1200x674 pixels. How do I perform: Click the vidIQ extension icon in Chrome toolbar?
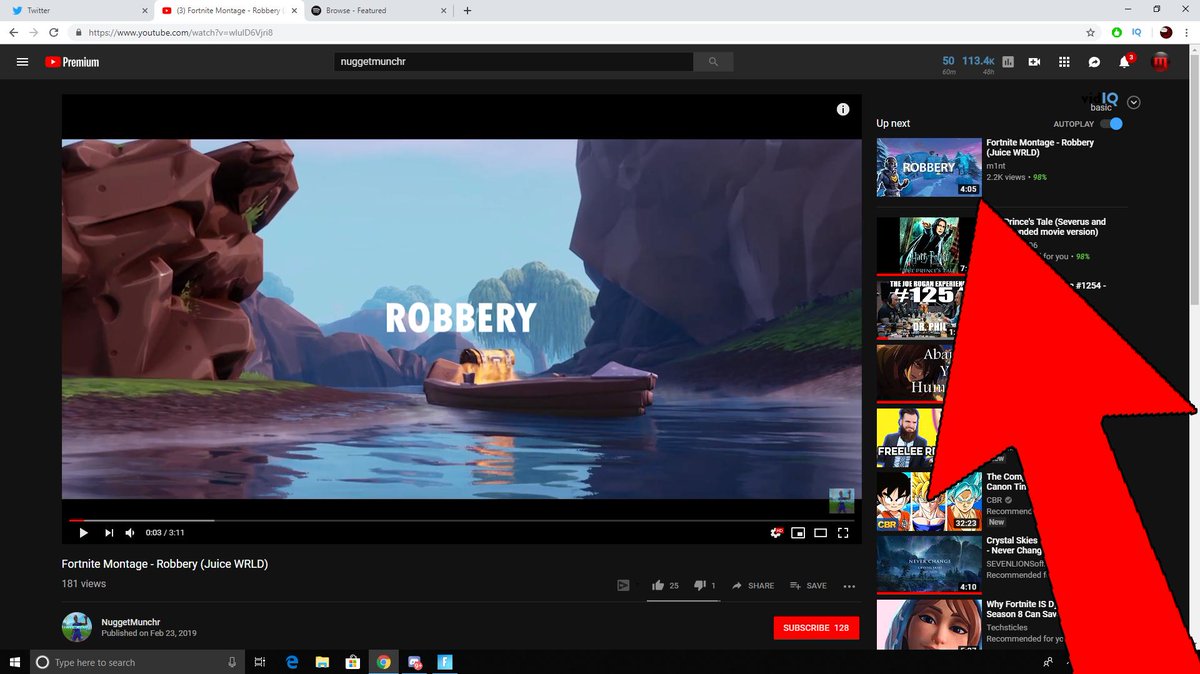[x=1136, y=32]
